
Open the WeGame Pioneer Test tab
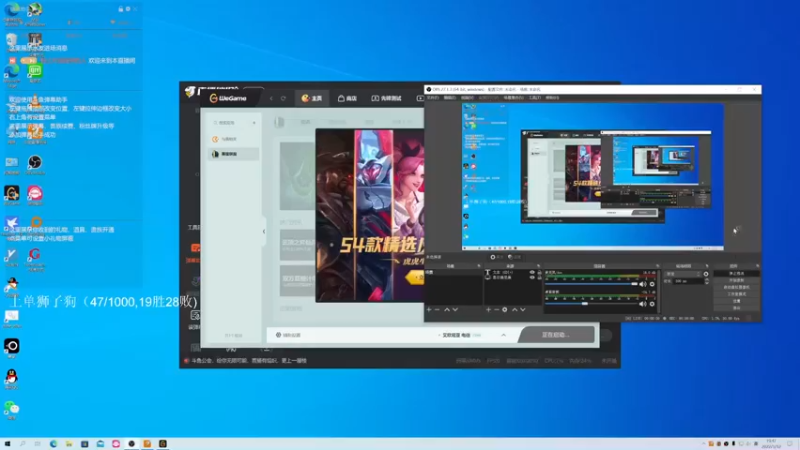(x=386, y=98)
